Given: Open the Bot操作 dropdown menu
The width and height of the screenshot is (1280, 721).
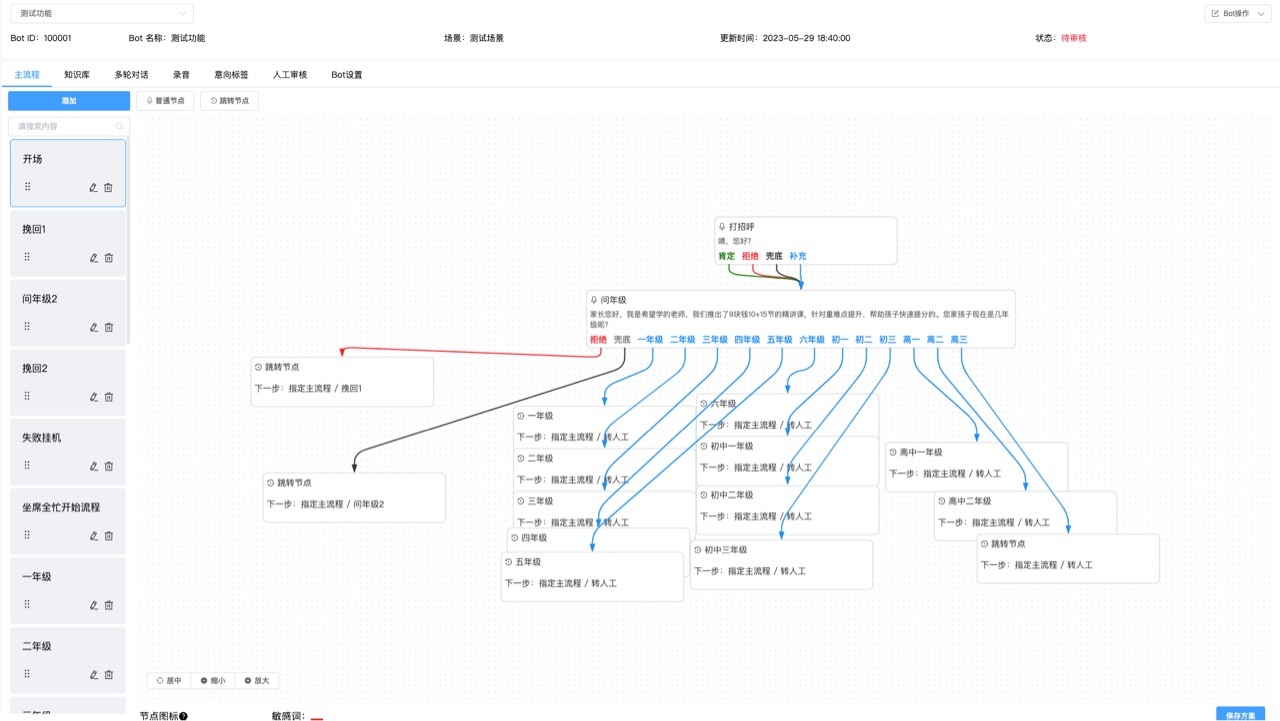Looking at the screenshot, I should (1239, 13).
